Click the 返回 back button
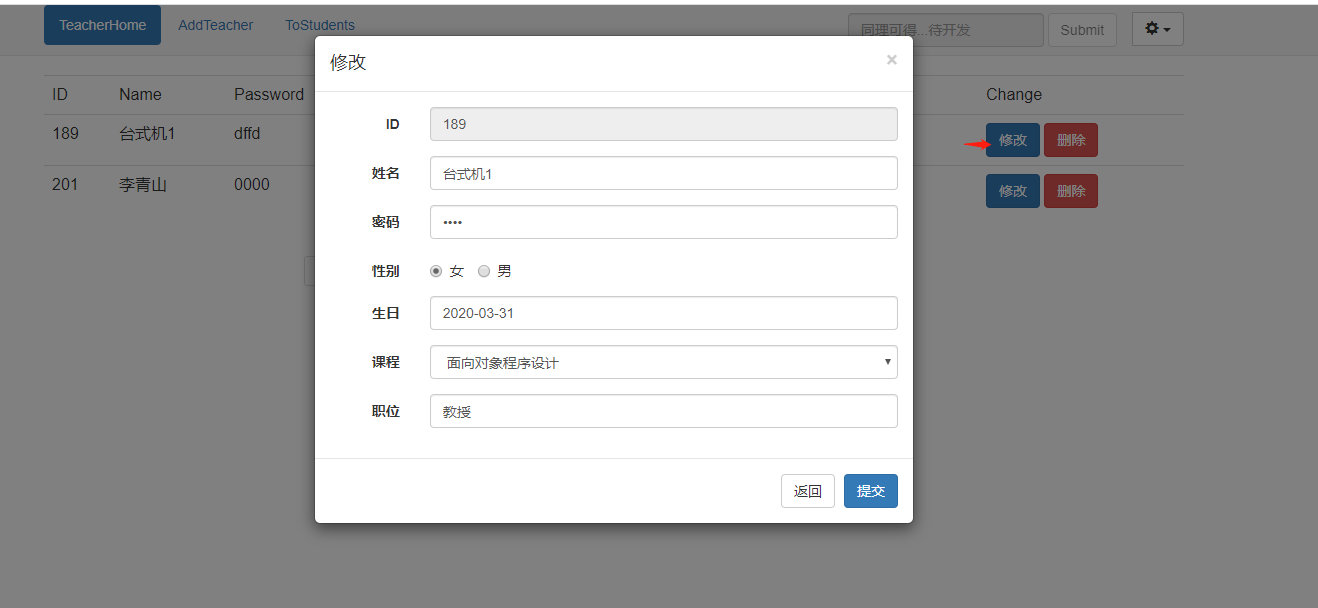 (x=808, y=491)
